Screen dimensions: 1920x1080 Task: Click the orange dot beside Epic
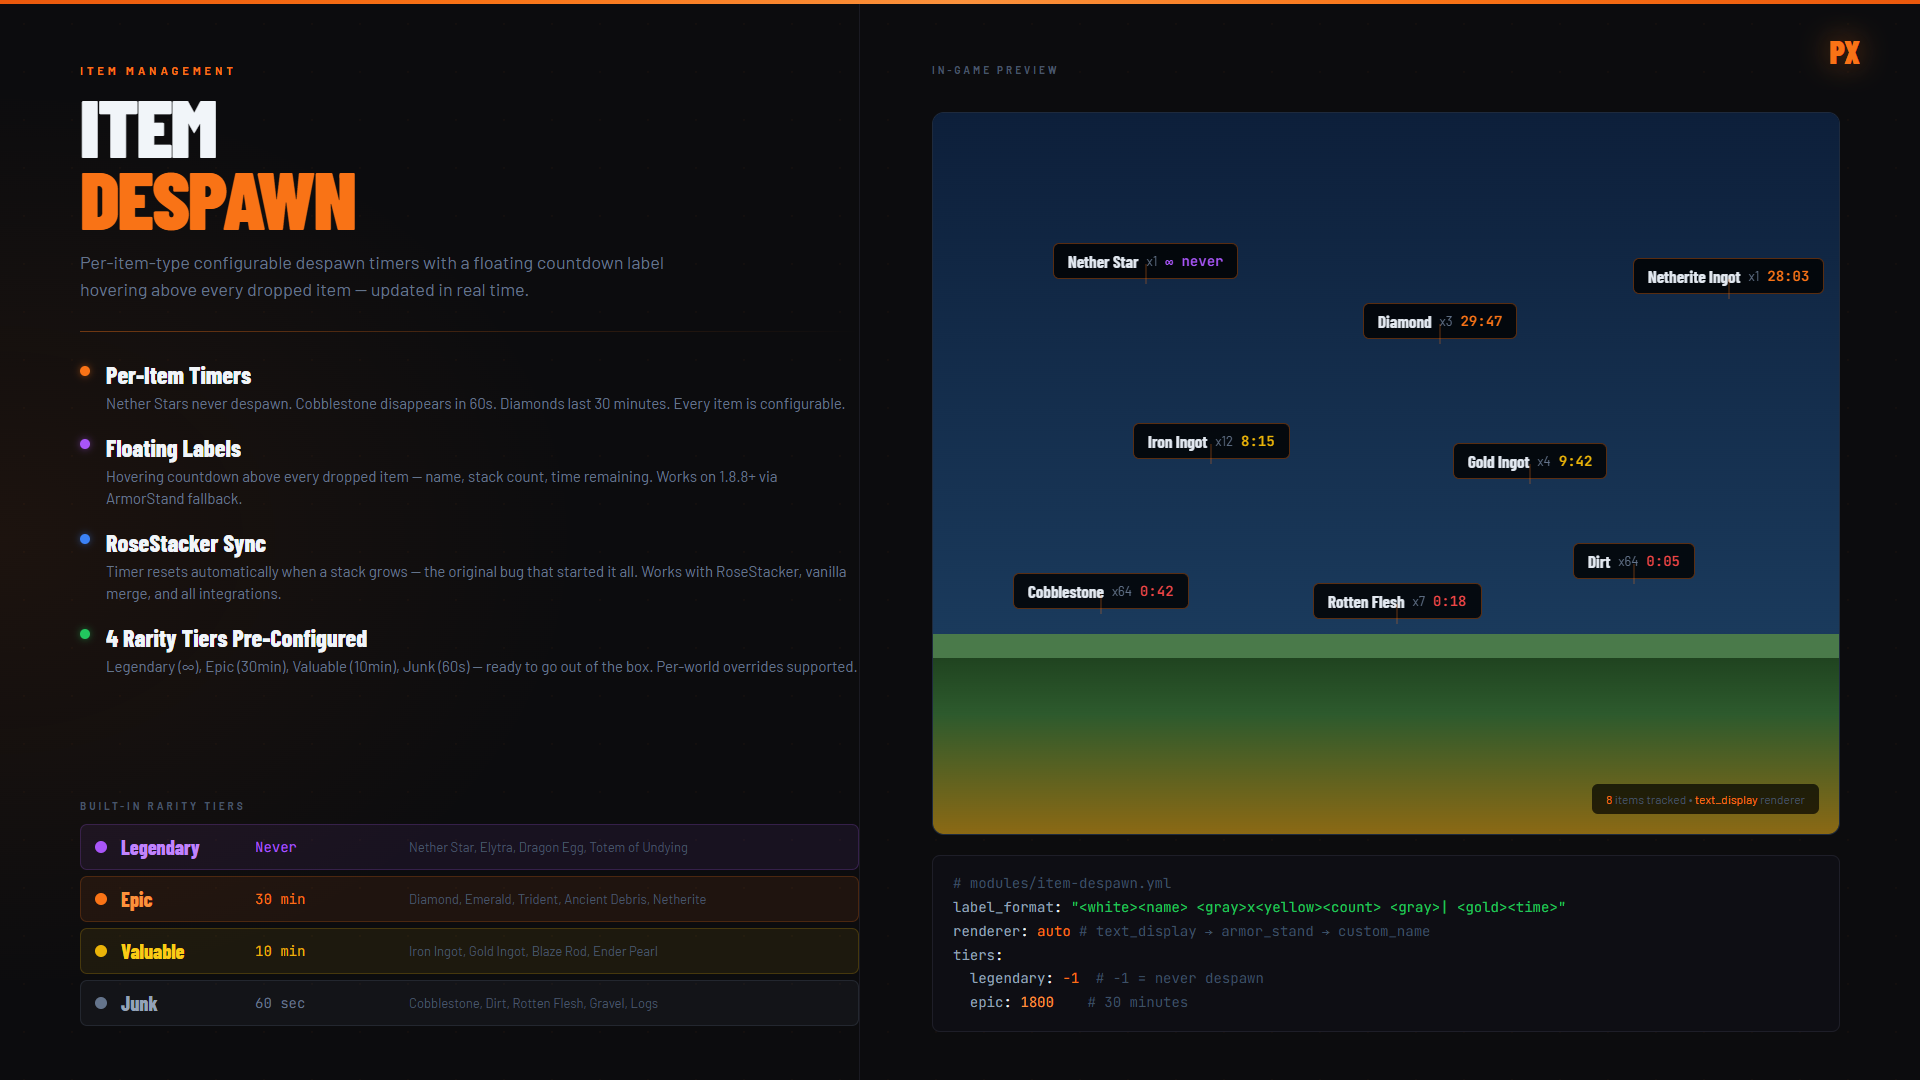[101, 899]
